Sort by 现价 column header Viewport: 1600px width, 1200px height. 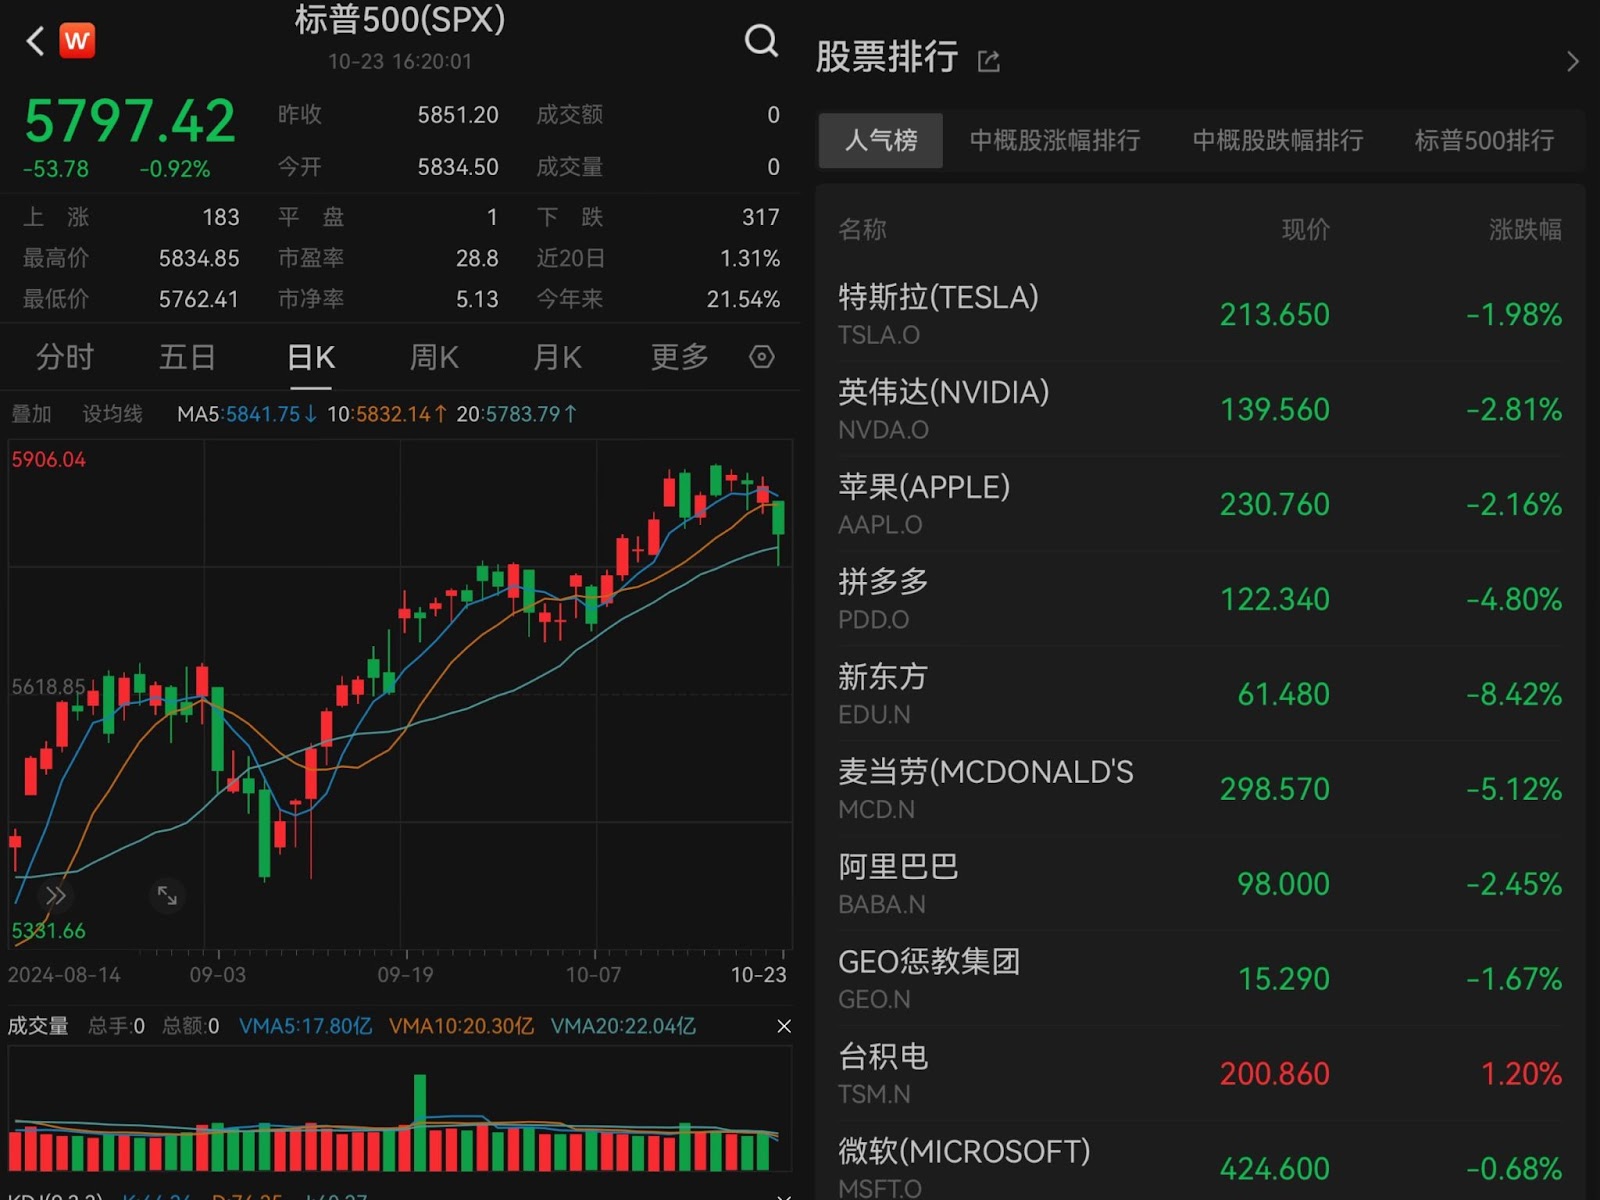tap(1306, 230)
